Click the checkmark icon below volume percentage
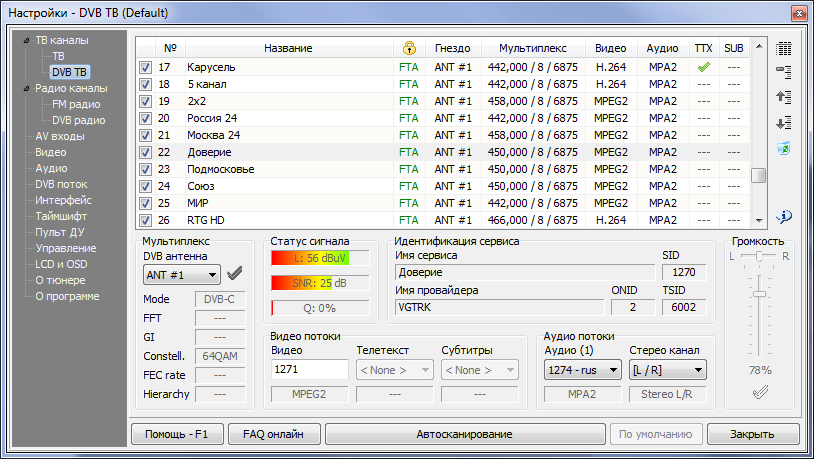This screenshot has height=459, width=814. [x=761, y=393]
